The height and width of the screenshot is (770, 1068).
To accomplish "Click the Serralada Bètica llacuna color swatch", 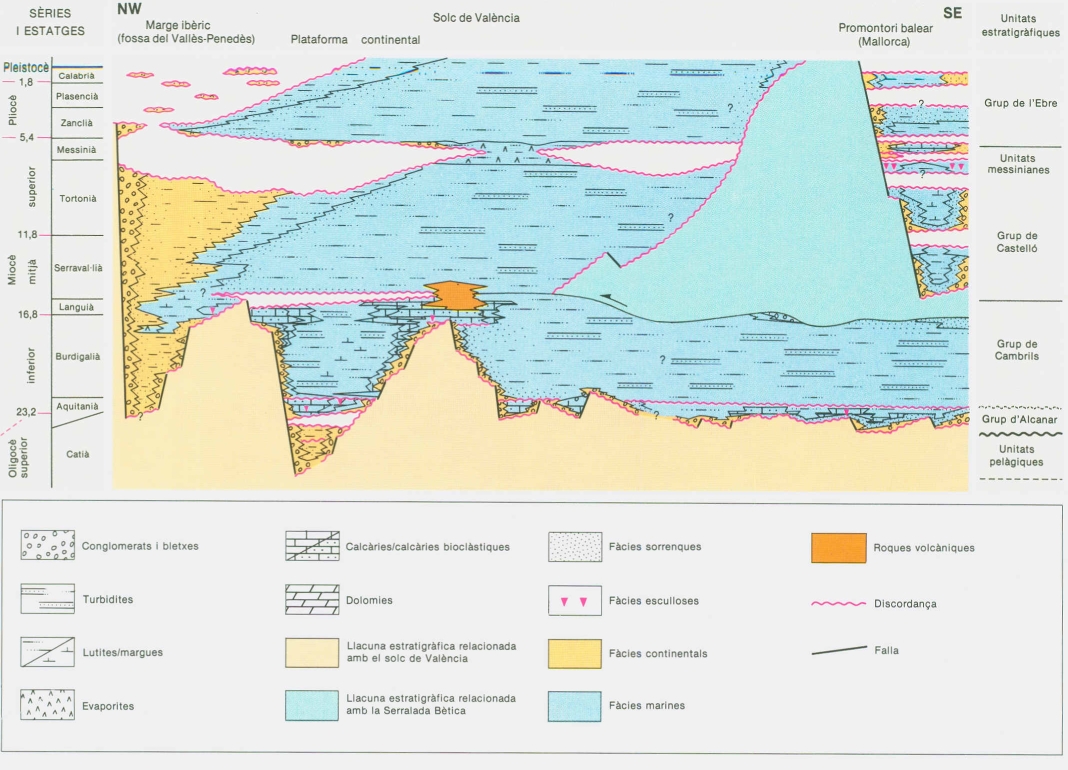I will point(311,705).
